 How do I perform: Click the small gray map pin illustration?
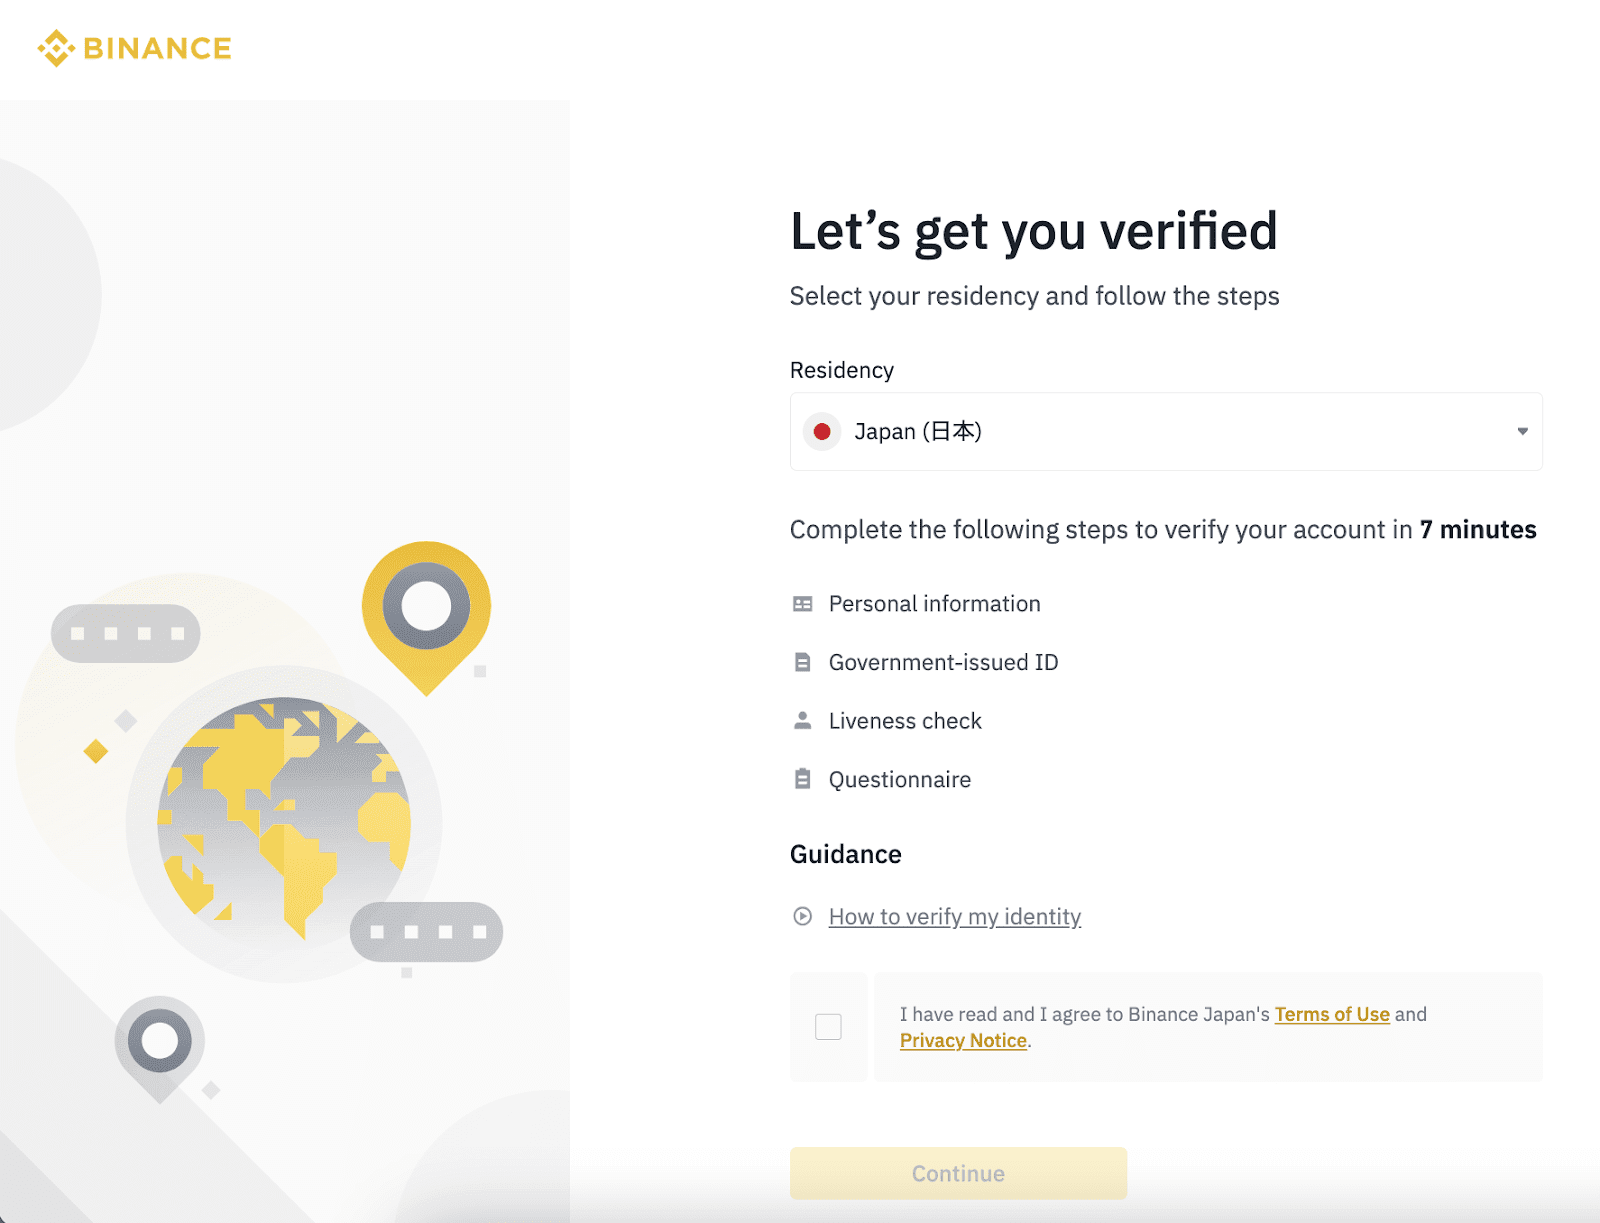click(160, 1045)
